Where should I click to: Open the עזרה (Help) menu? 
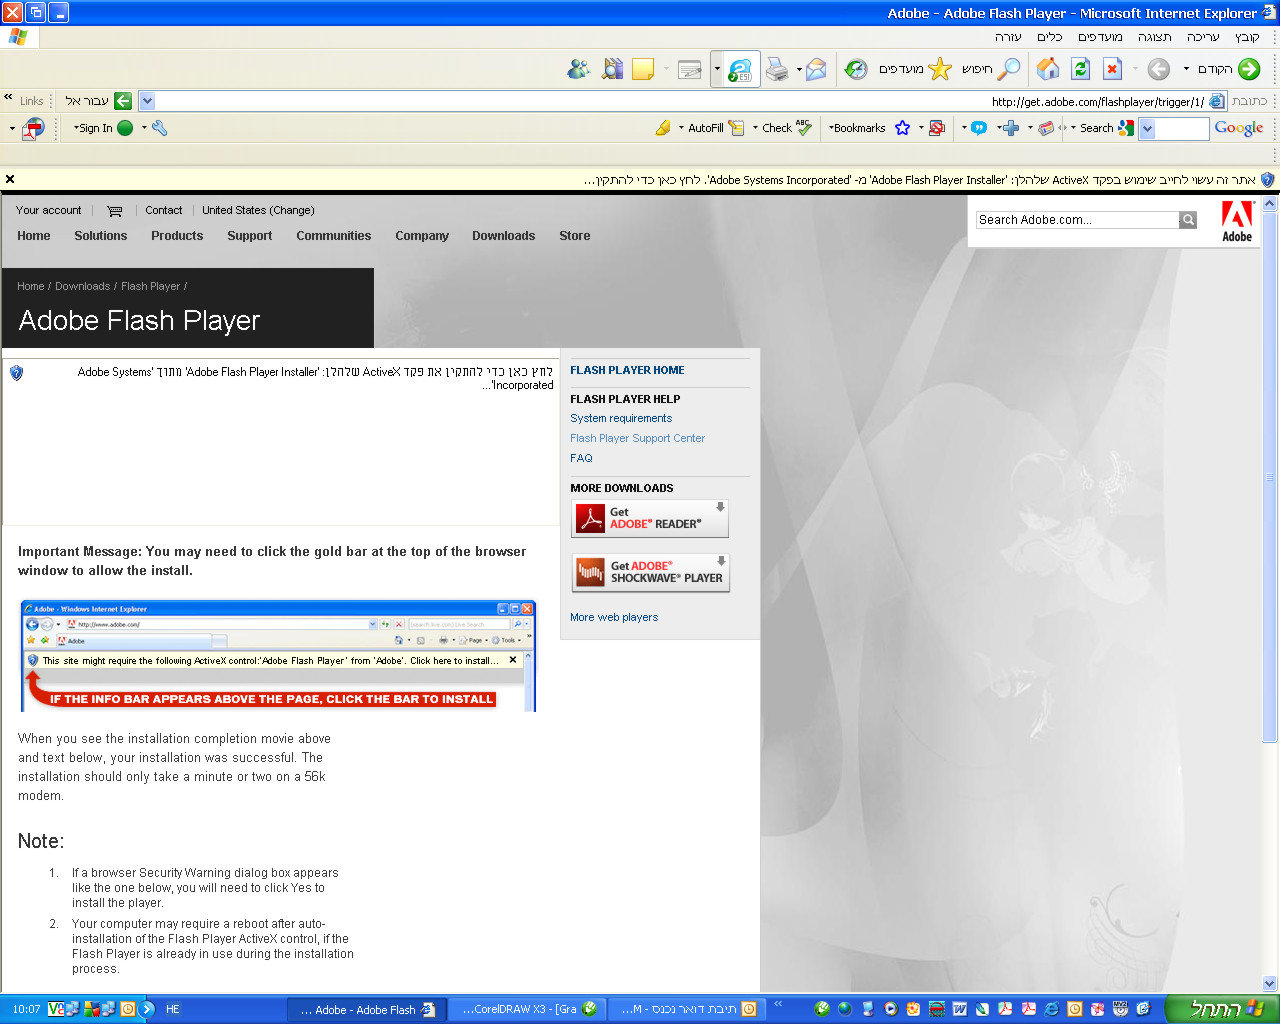point(1008,37)
